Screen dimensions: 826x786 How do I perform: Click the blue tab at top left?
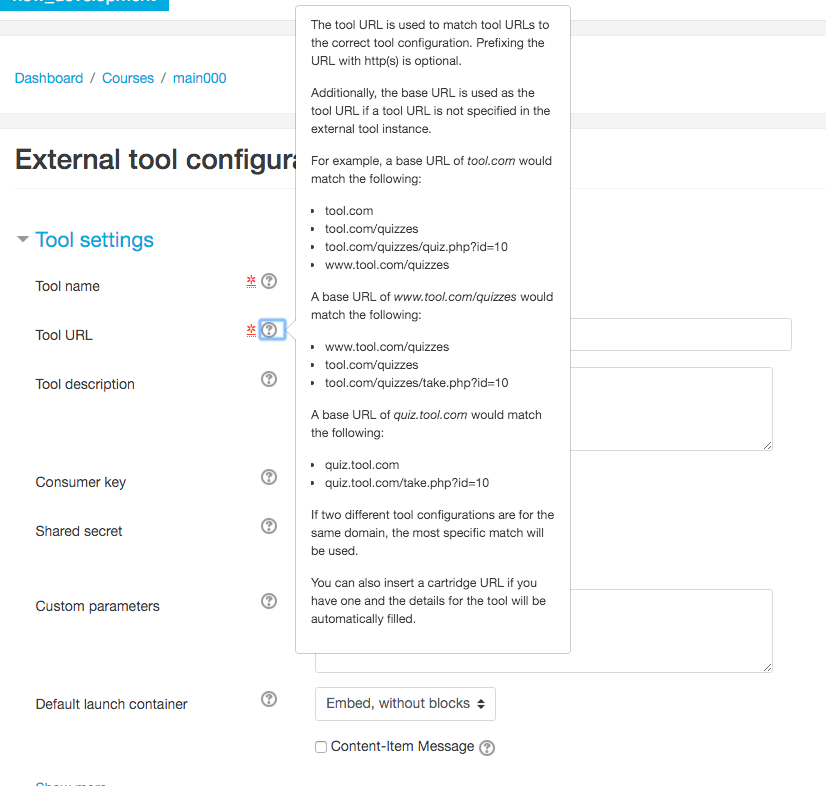(84, 4)
